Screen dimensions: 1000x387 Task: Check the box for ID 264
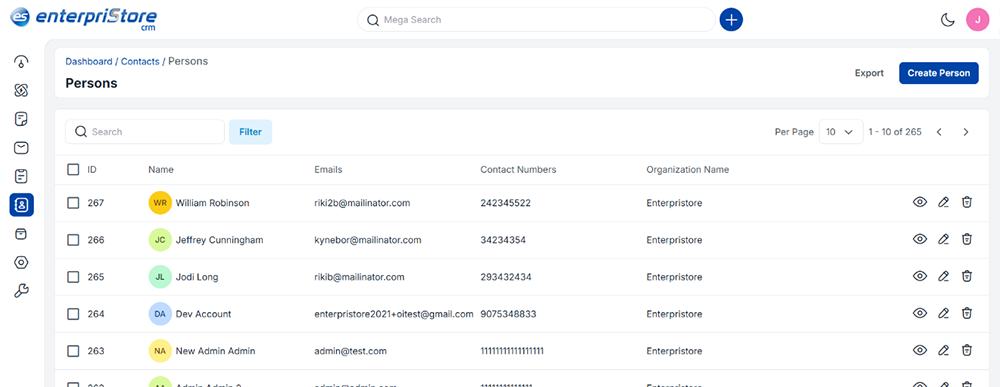[x=73, y=314]
